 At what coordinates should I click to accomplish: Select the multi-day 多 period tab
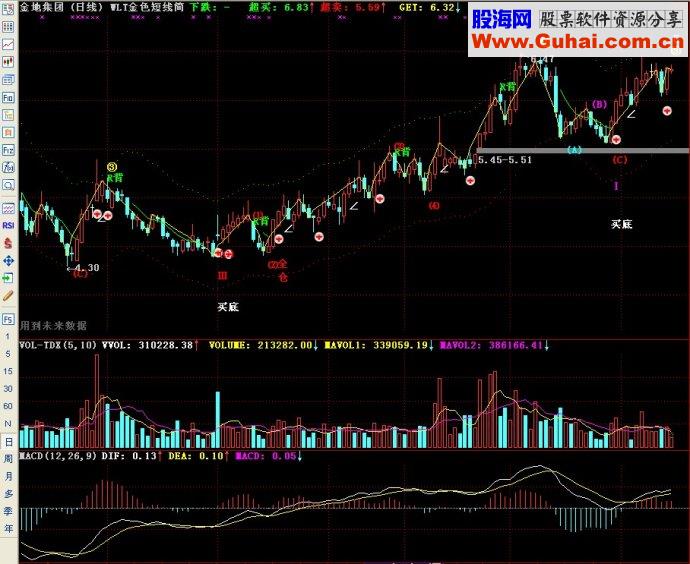coord(8,494)
